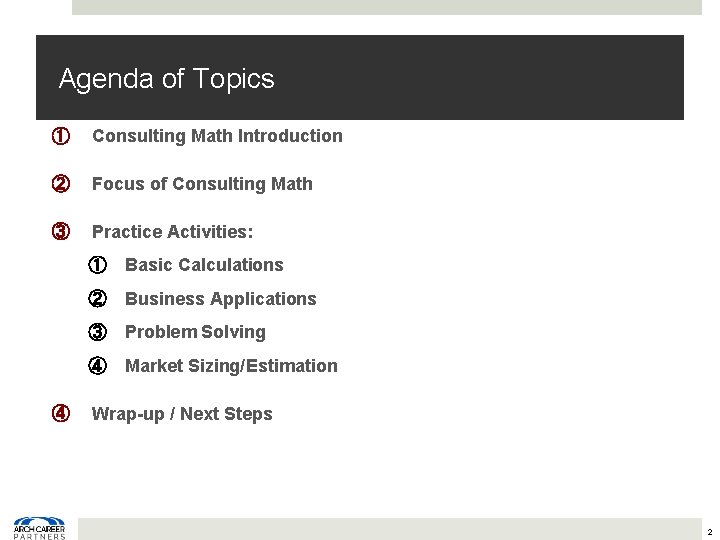Choose the Basic Calculations sub-item
Viewport: 720px width, 540px height.
click(204, 265)
